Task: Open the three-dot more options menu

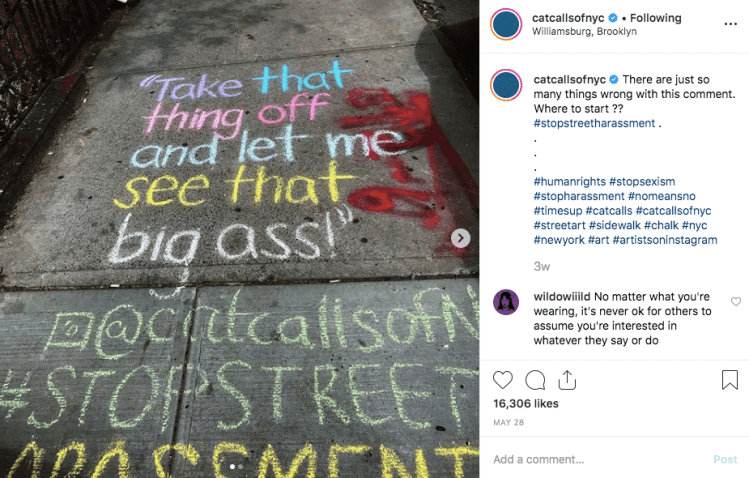Action: click(x=730, y=24)
